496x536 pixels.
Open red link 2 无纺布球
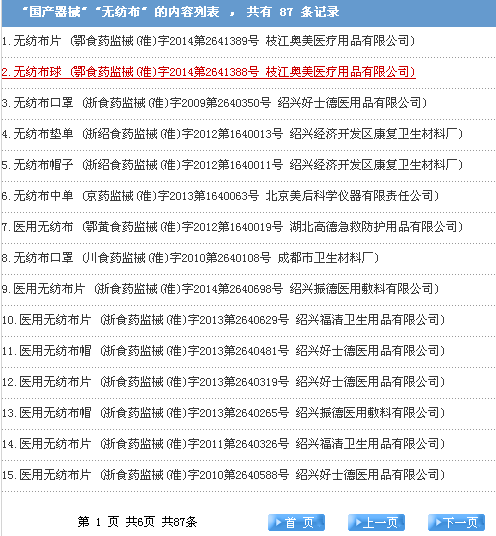(208, 72)
